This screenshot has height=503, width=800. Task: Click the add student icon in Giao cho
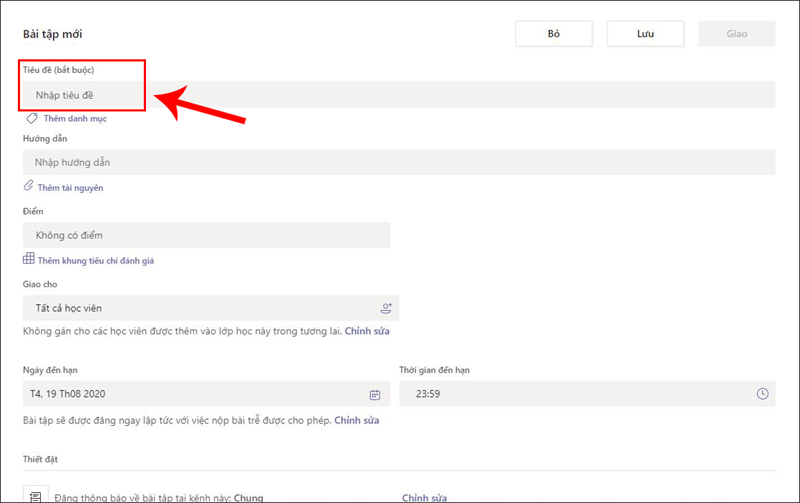point(387,308)
